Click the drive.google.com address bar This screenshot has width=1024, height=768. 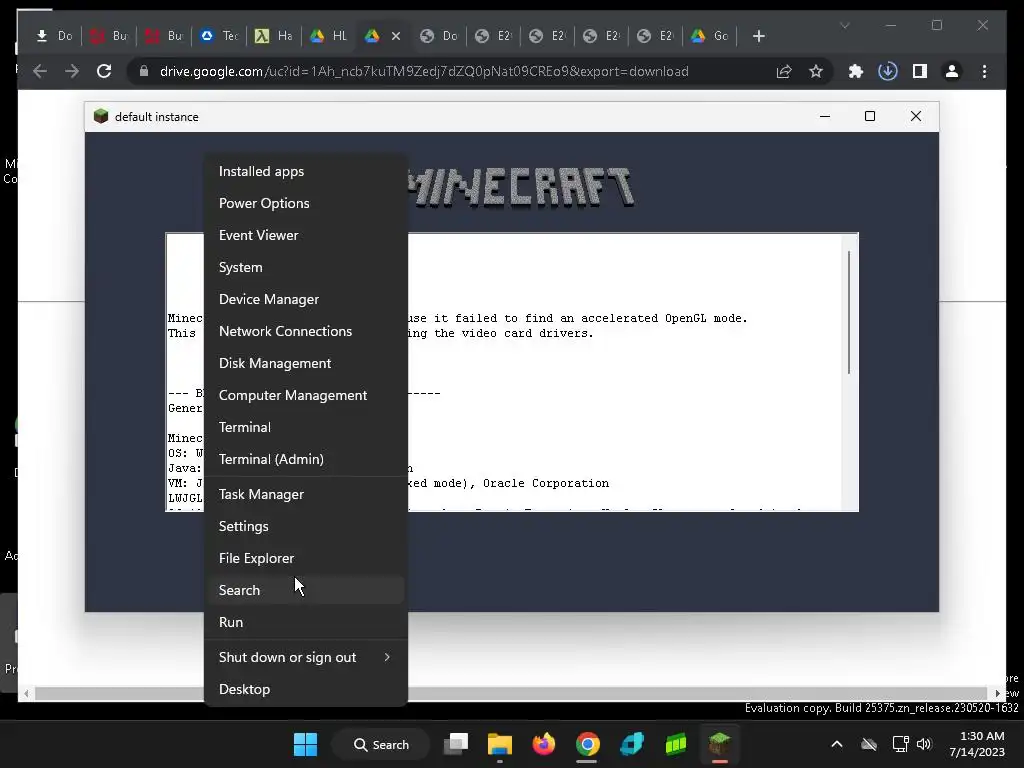(x=424, y=71)
